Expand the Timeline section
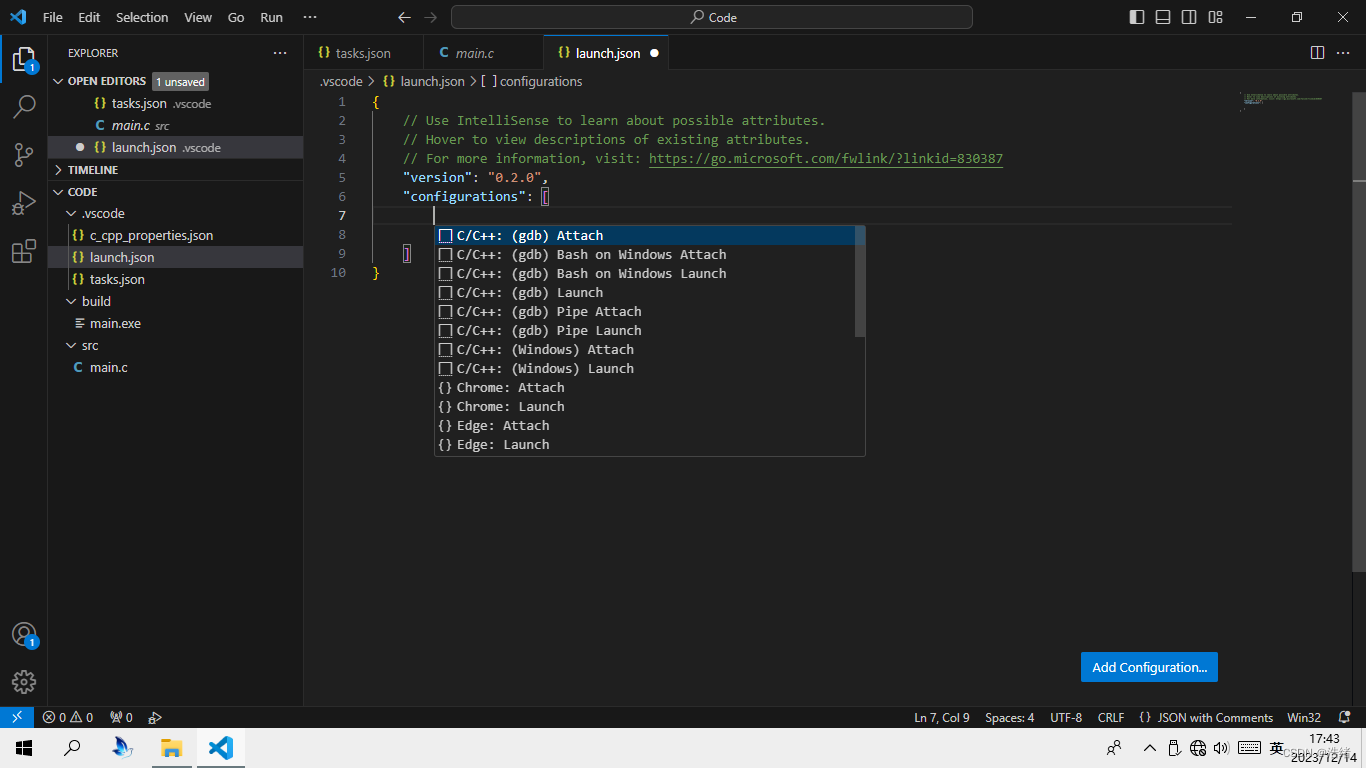Viewport: 1366px width, 768px height. pos(92,170)
